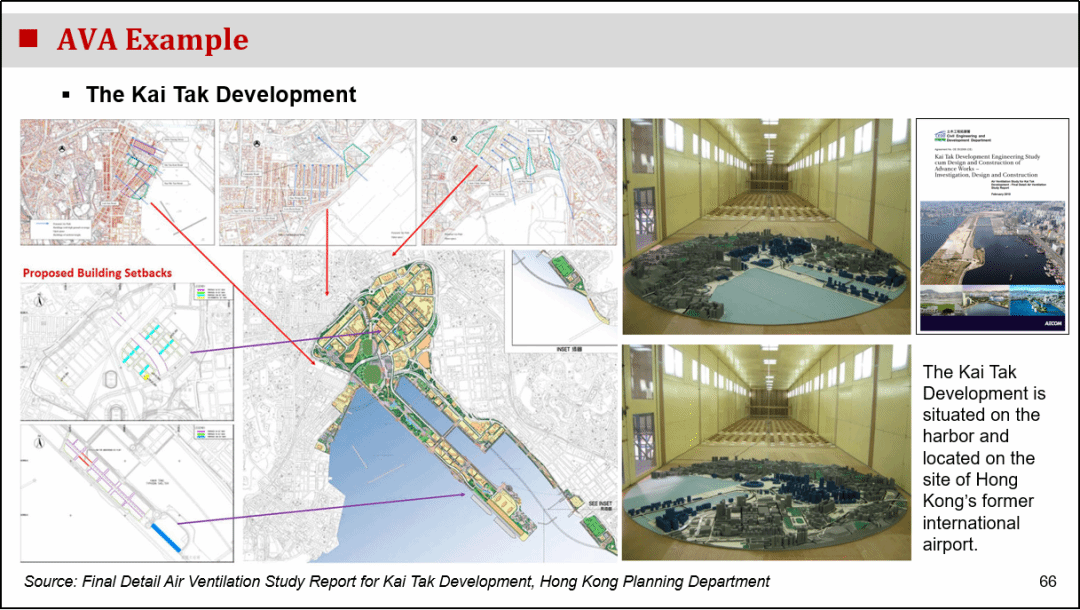The width and height of the screenshot is (1080, 610).
Task: Click the black bullet before Kai Tak Development
Action: 67,95
